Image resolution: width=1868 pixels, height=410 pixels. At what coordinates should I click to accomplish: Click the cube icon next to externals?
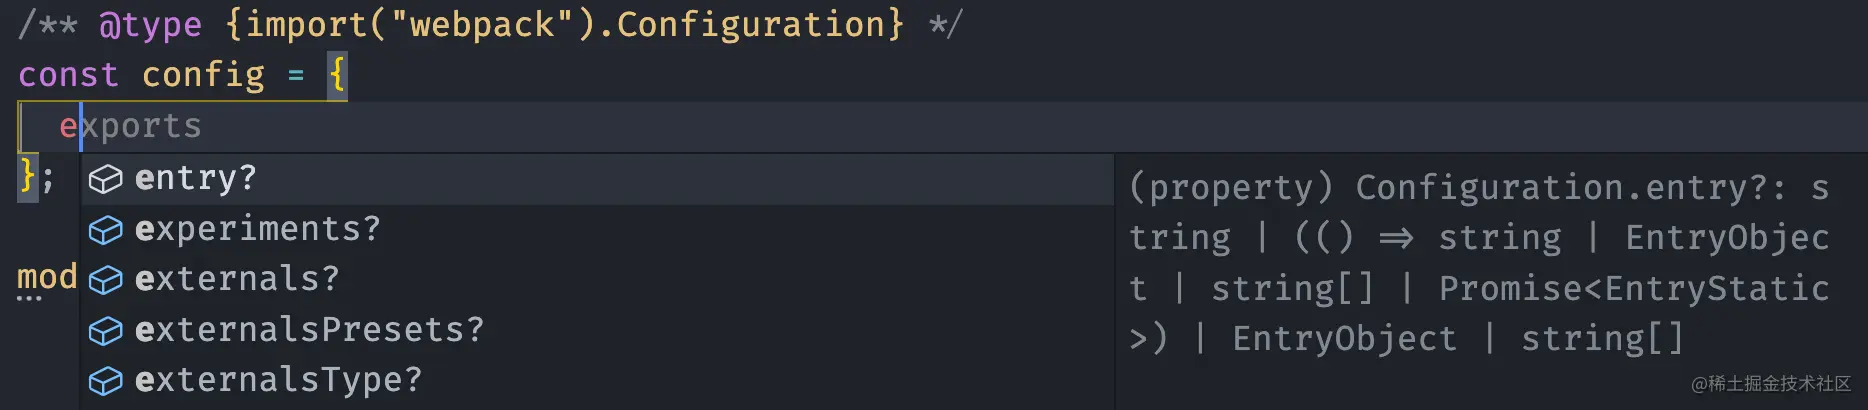pos(105,280)
